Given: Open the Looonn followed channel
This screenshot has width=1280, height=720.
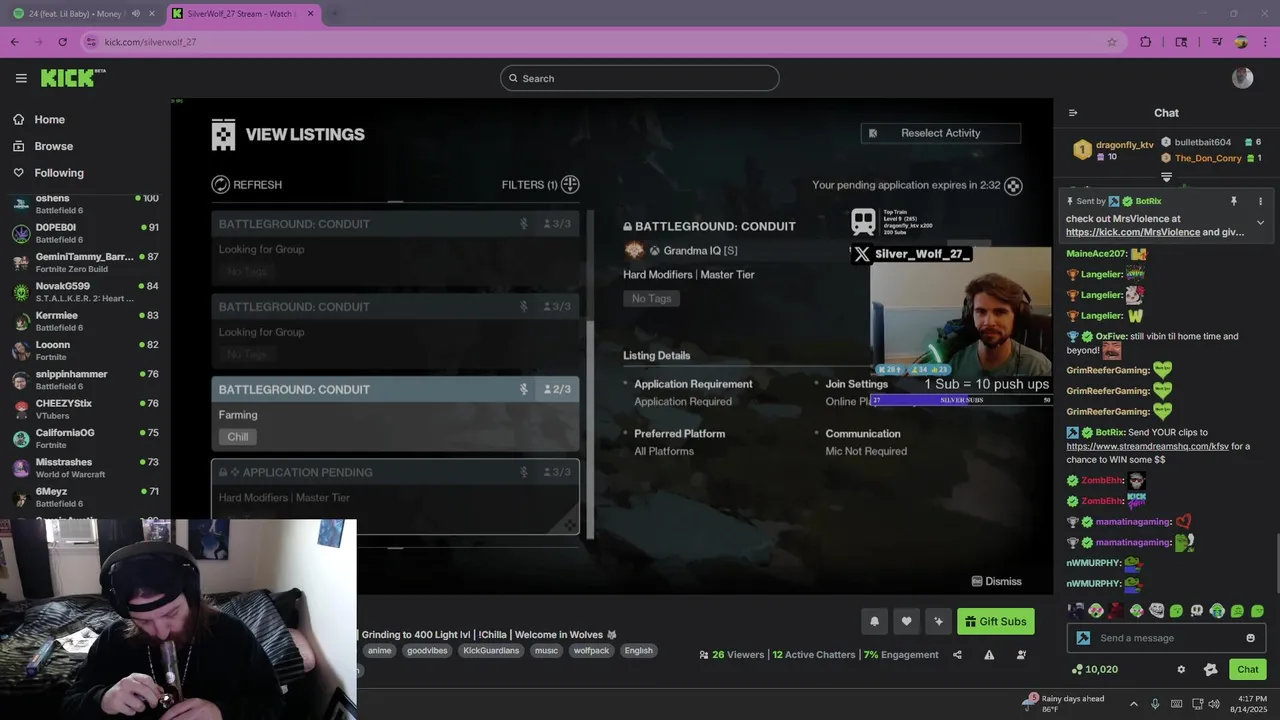Looking at the screenshot, I should (x=85, y=350).
